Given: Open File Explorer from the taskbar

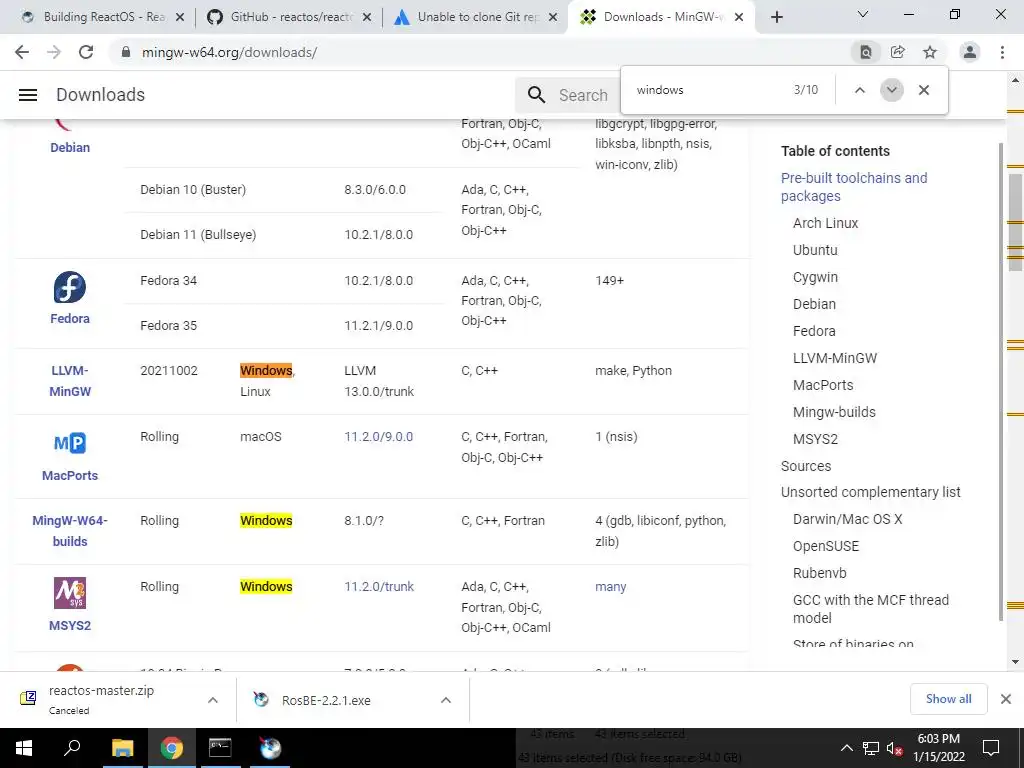Looking at the screenshot, I should [122, 748].
